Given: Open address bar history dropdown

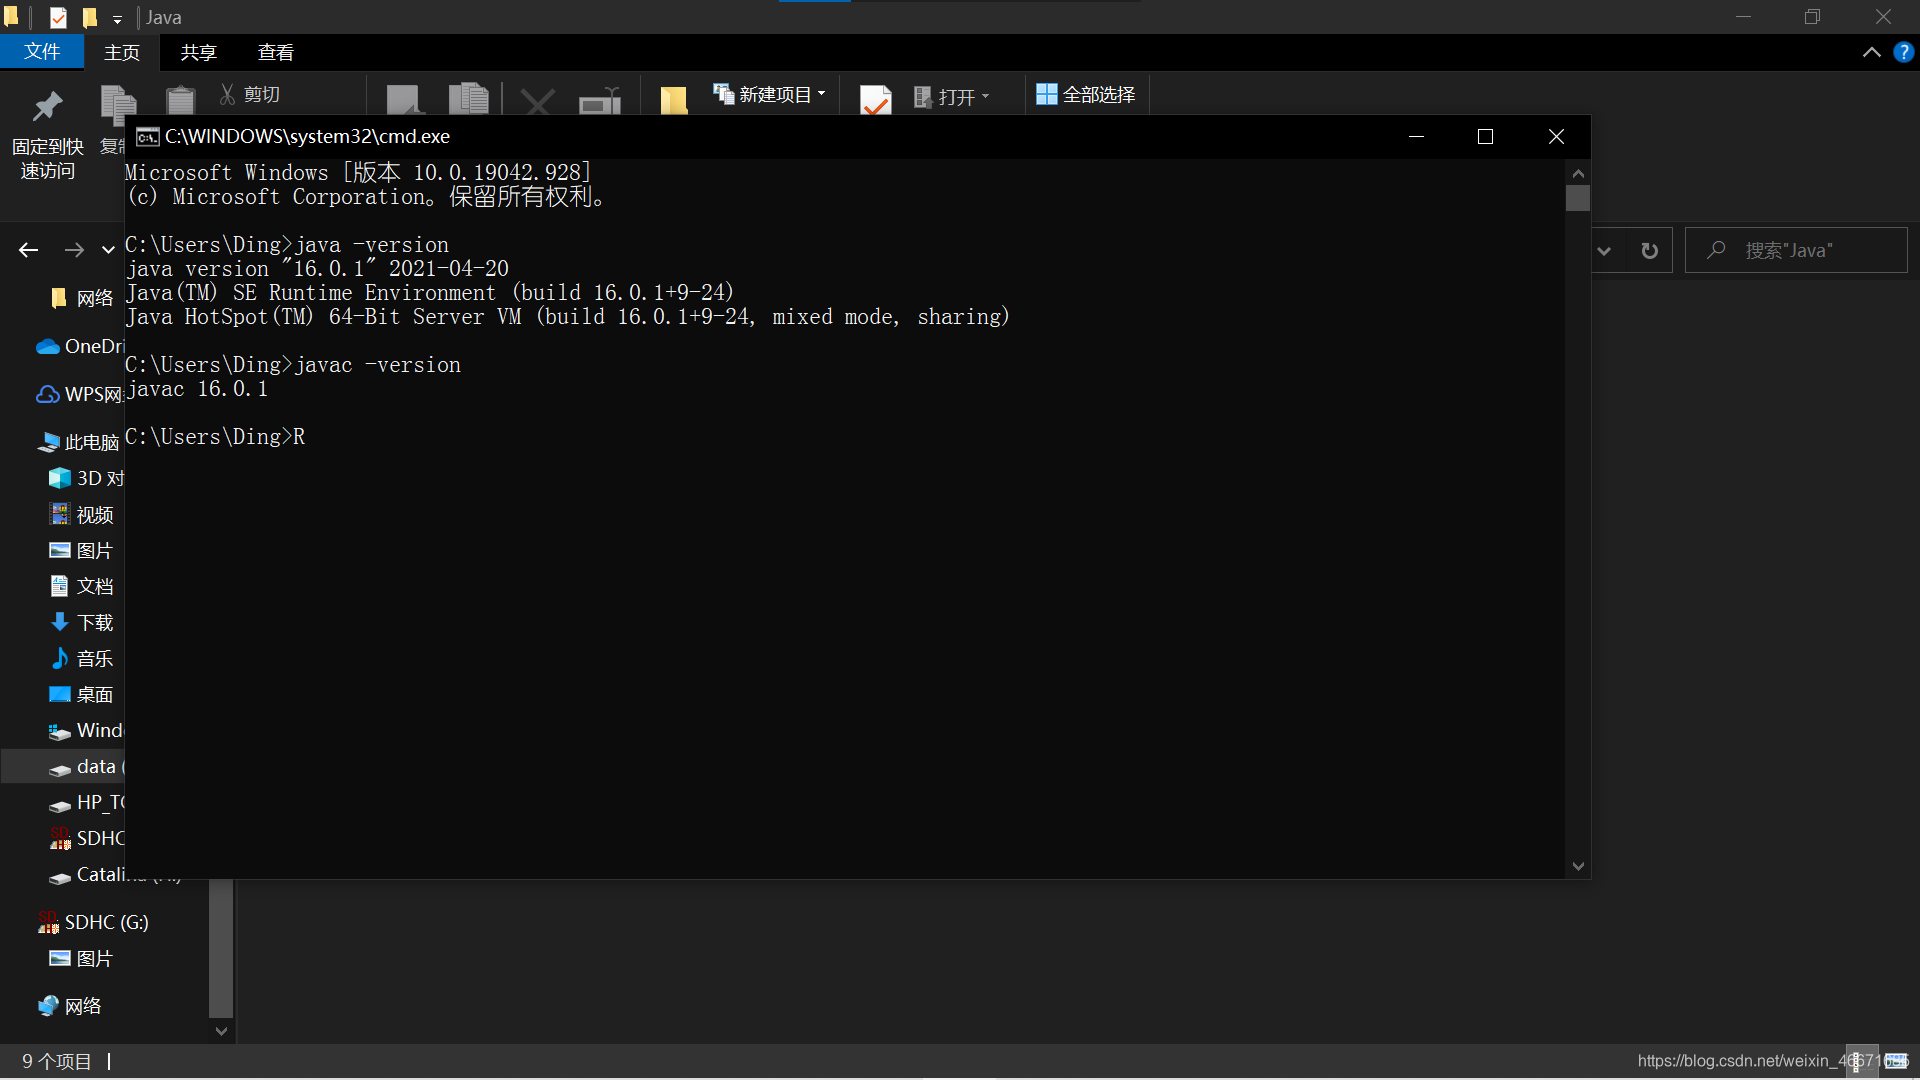Looking at the screenshot, I should coord(1604,251).
